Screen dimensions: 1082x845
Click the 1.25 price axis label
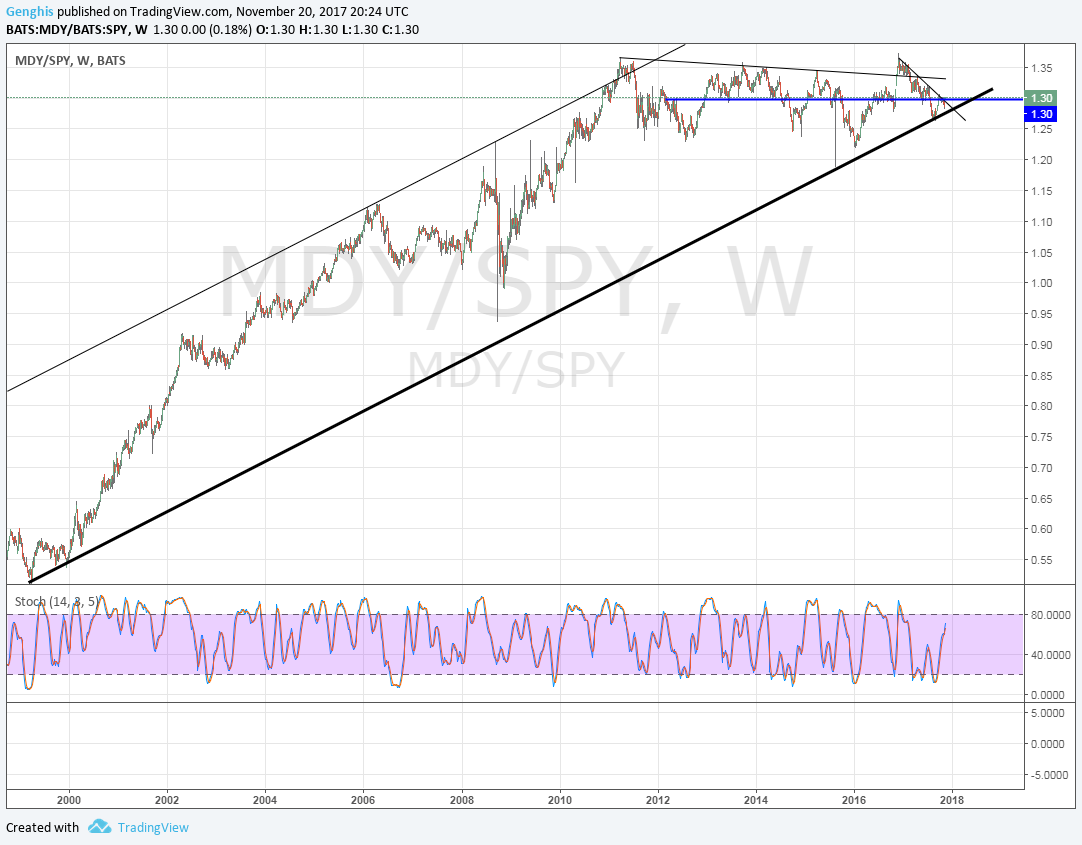[1042, 129]
